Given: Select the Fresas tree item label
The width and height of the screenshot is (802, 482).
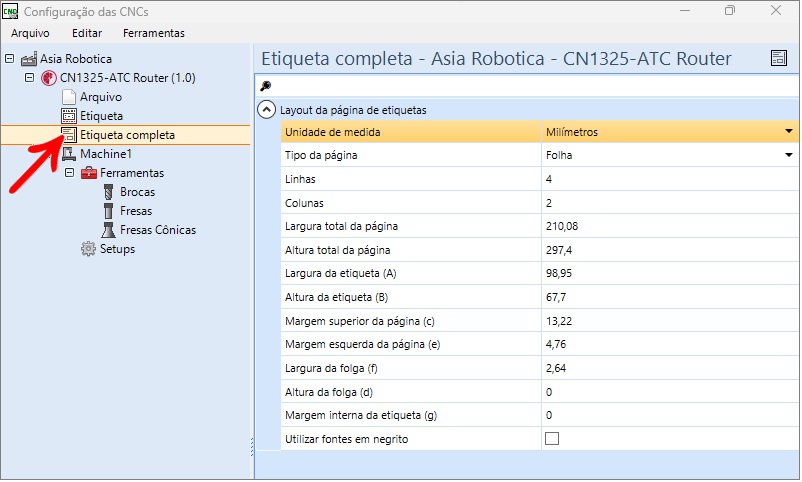Looking at the screenshot, I should [136, 211].
